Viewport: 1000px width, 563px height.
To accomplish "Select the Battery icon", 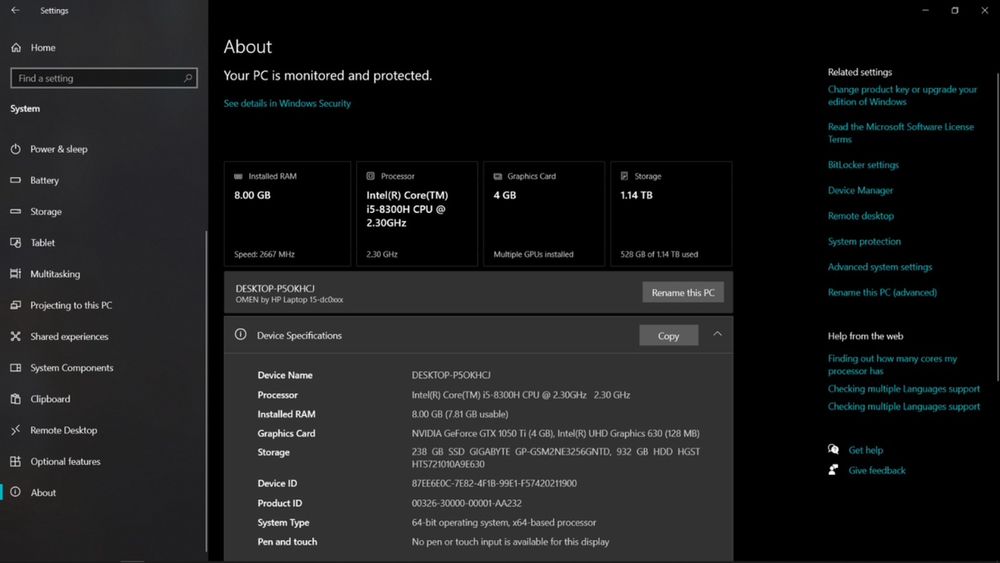I will pos(16,180).
